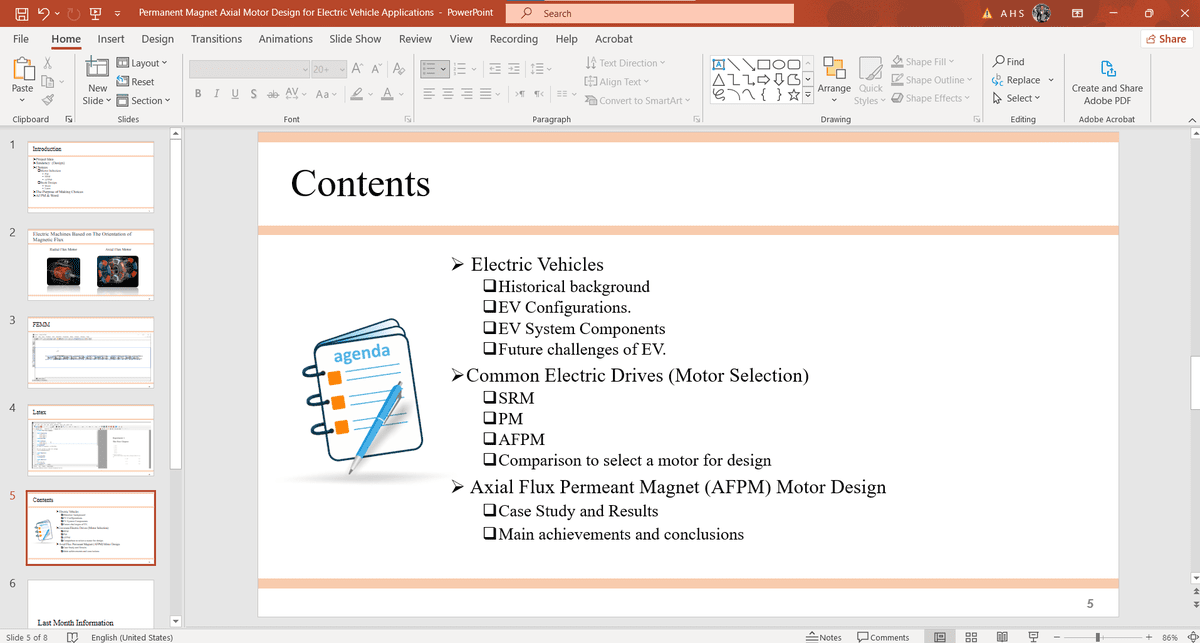Open the Transitions ribbon tab

click(x=216, y=39)
